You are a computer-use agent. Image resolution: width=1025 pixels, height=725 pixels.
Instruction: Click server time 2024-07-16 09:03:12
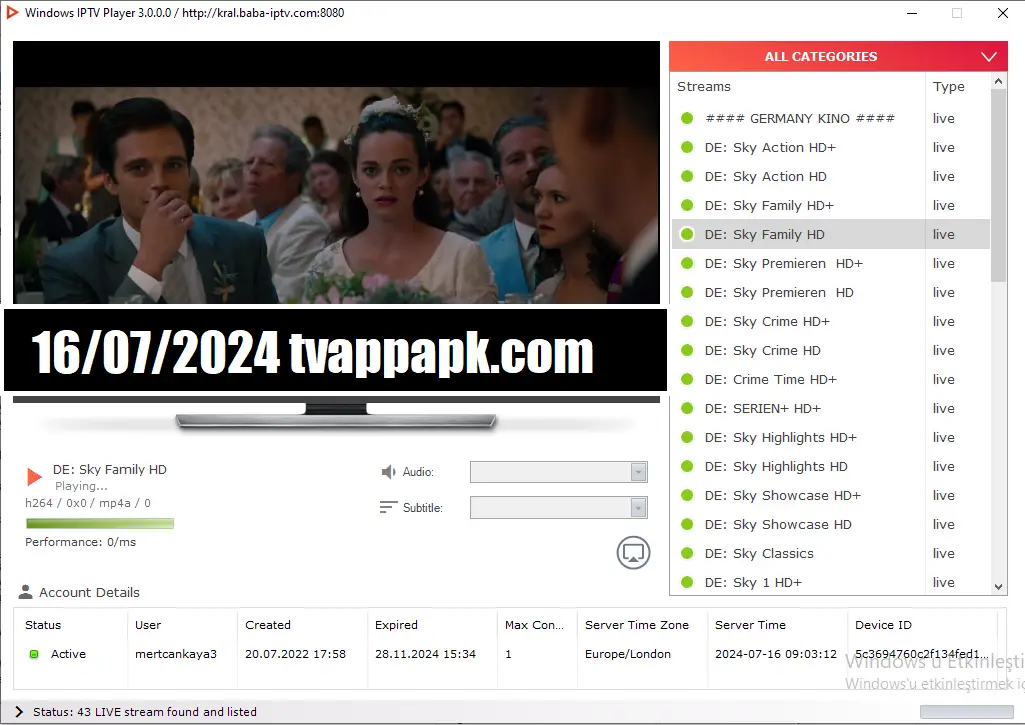click(776, 654)
